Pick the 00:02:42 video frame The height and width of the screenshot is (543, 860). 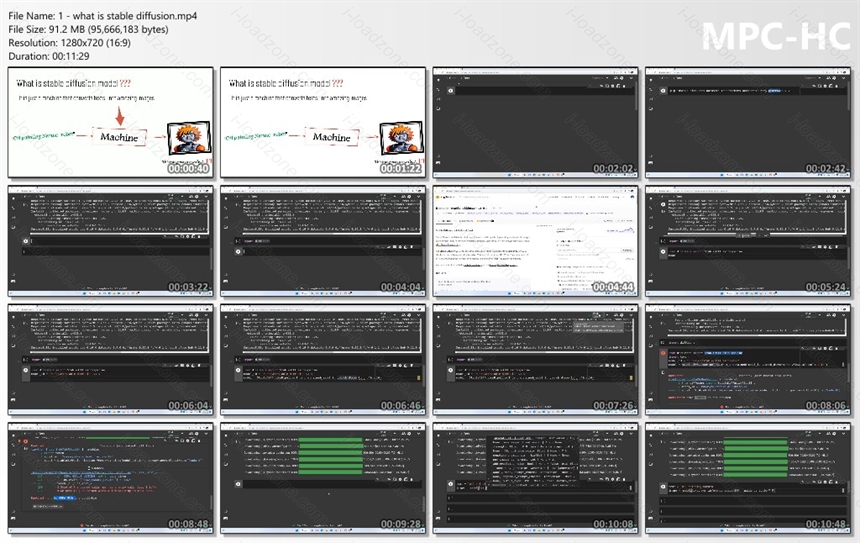(748, 122)
